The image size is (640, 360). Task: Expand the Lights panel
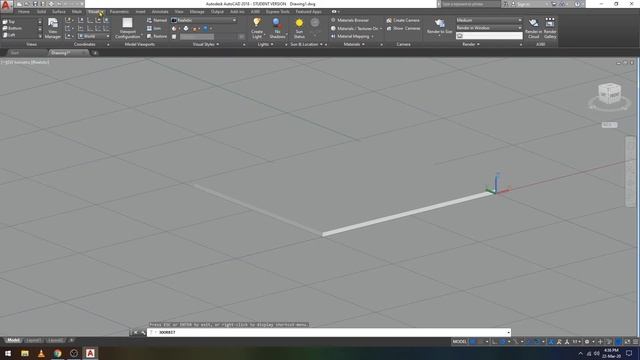(265, 44)
